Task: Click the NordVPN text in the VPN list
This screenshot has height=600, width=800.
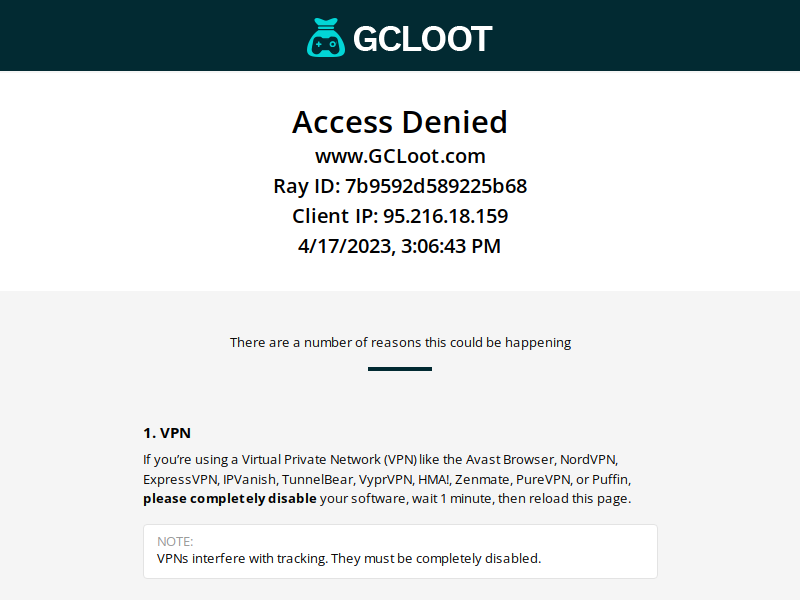Action: (x=589, y=460)
